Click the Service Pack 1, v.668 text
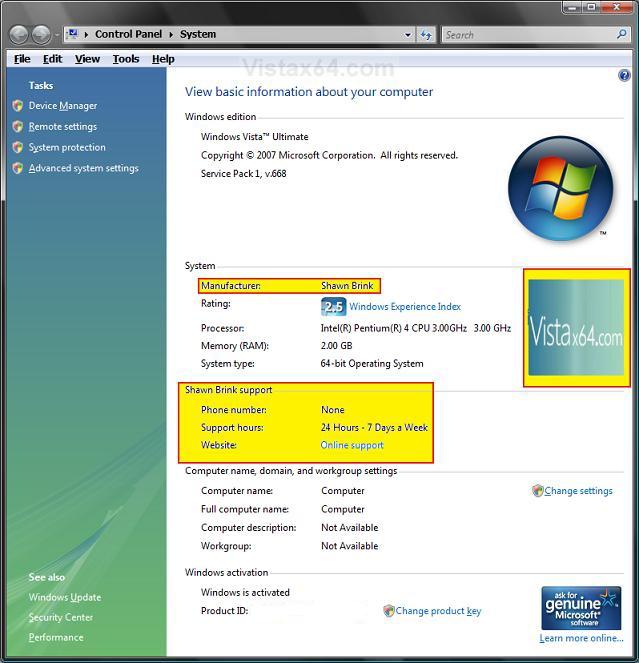639x663 pixels. [x=244, y=173]
